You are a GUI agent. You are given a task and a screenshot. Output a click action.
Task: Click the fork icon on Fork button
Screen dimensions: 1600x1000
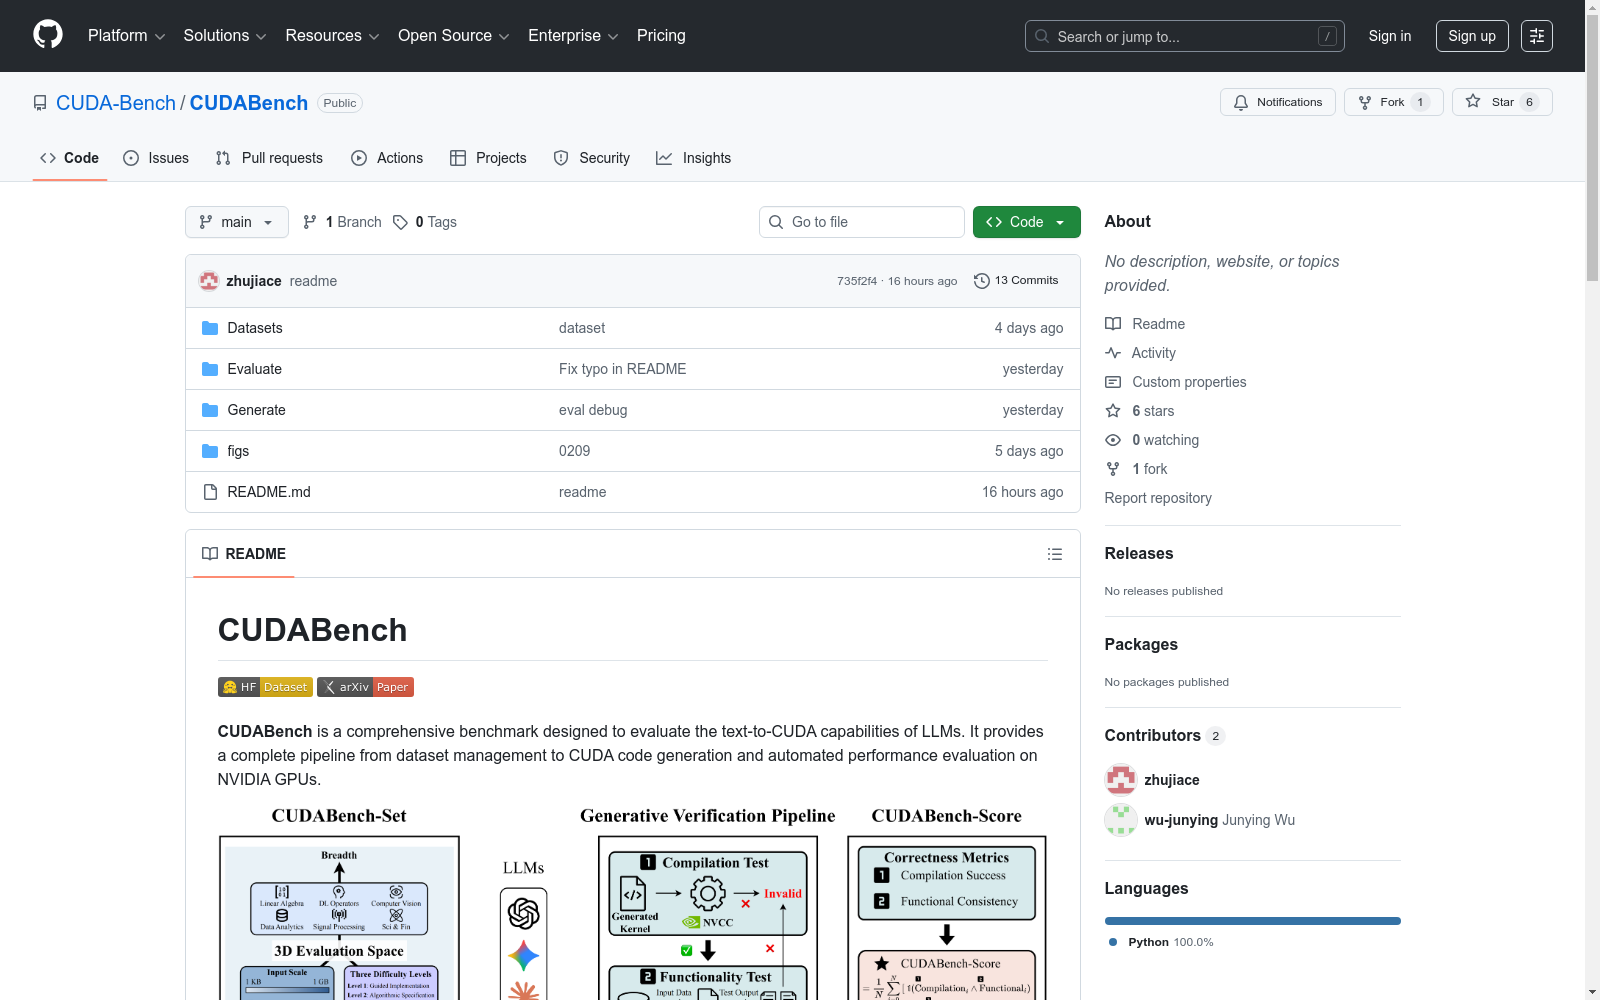(x=1365, y=102)
